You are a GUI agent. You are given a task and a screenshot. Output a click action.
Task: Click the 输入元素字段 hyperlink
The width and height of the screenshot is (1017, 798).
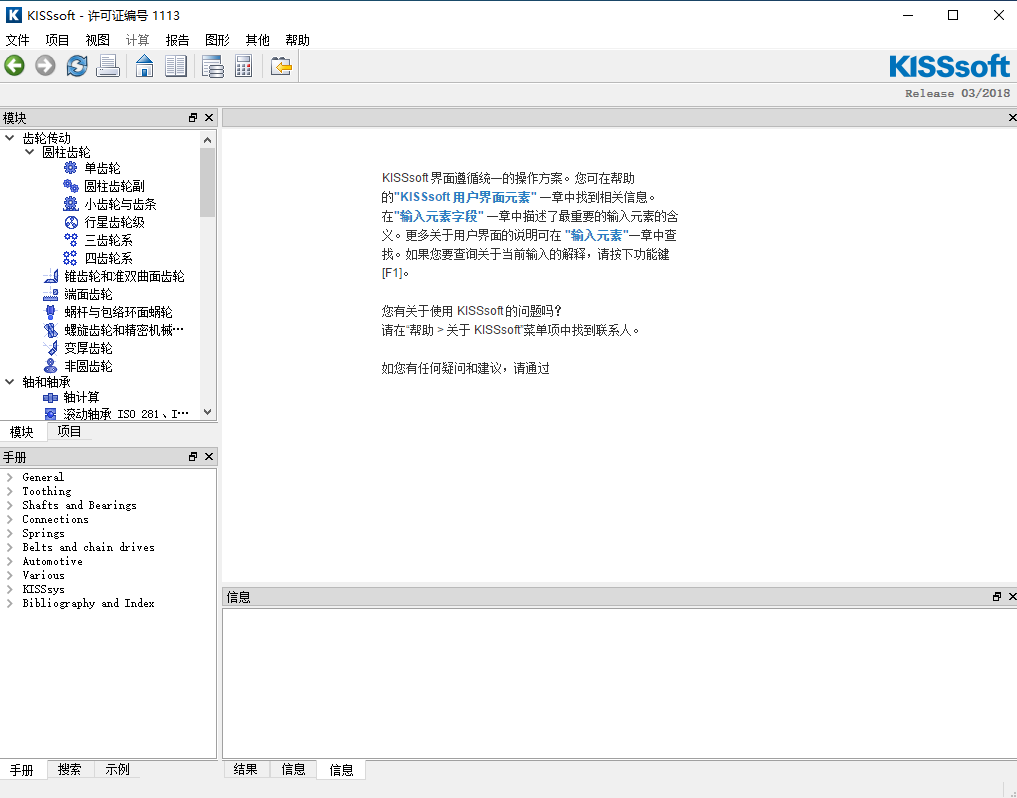[x=440, y=216]
